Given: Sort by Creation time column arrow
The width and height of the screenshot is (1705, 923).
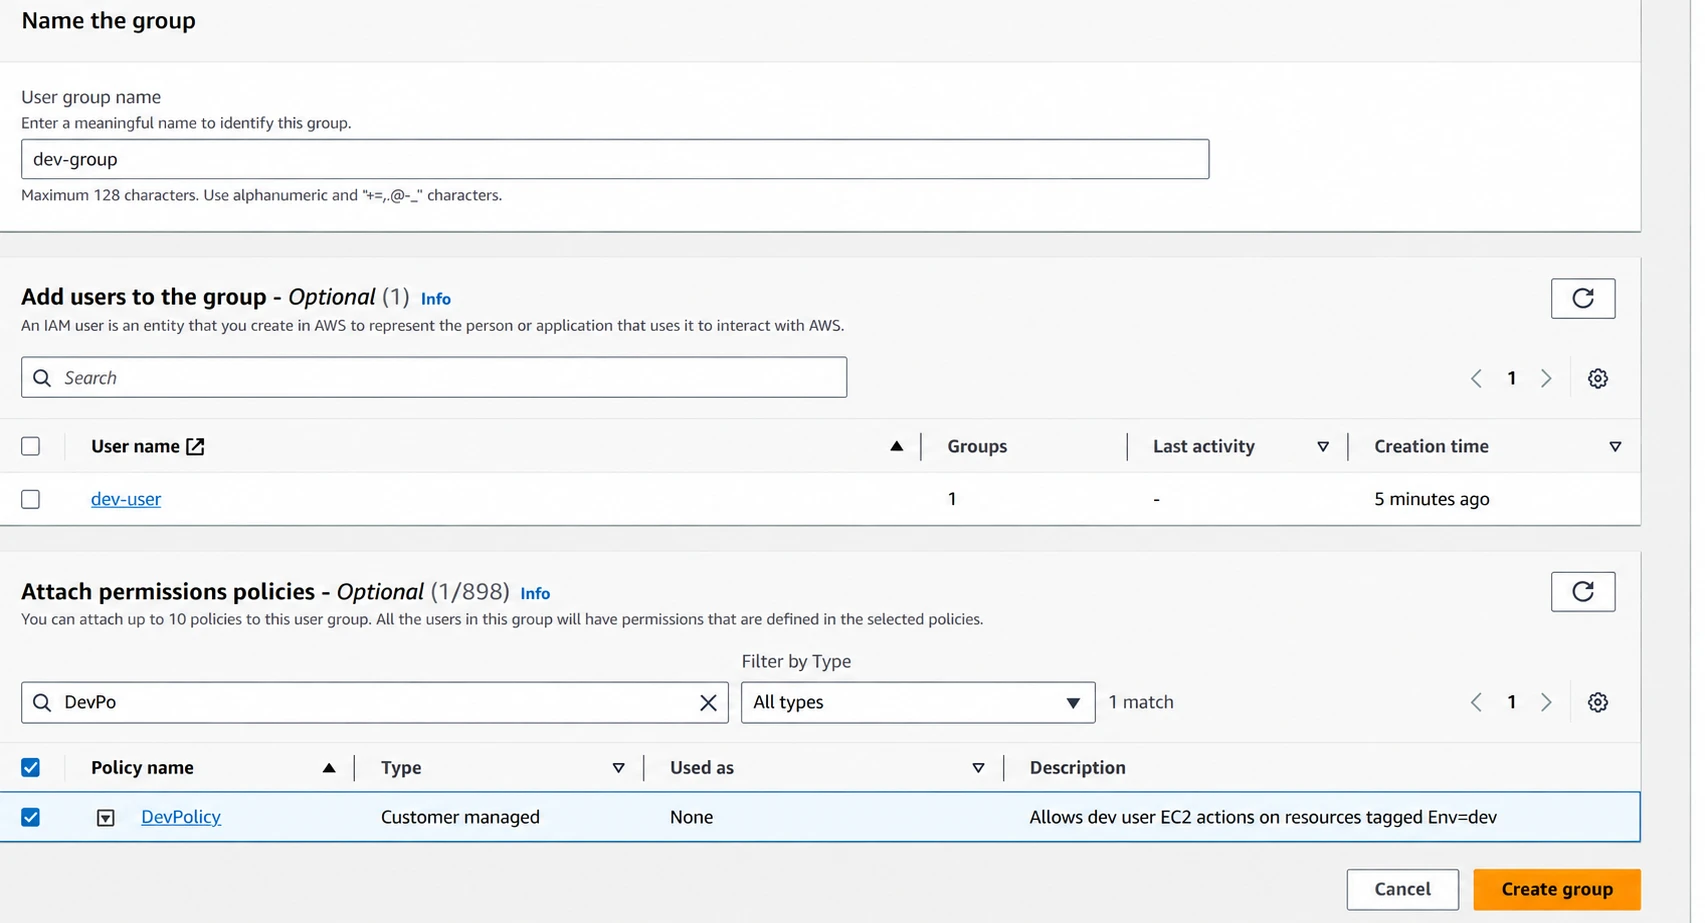Looking at the screenshot, I should (x=1614, y=447).
